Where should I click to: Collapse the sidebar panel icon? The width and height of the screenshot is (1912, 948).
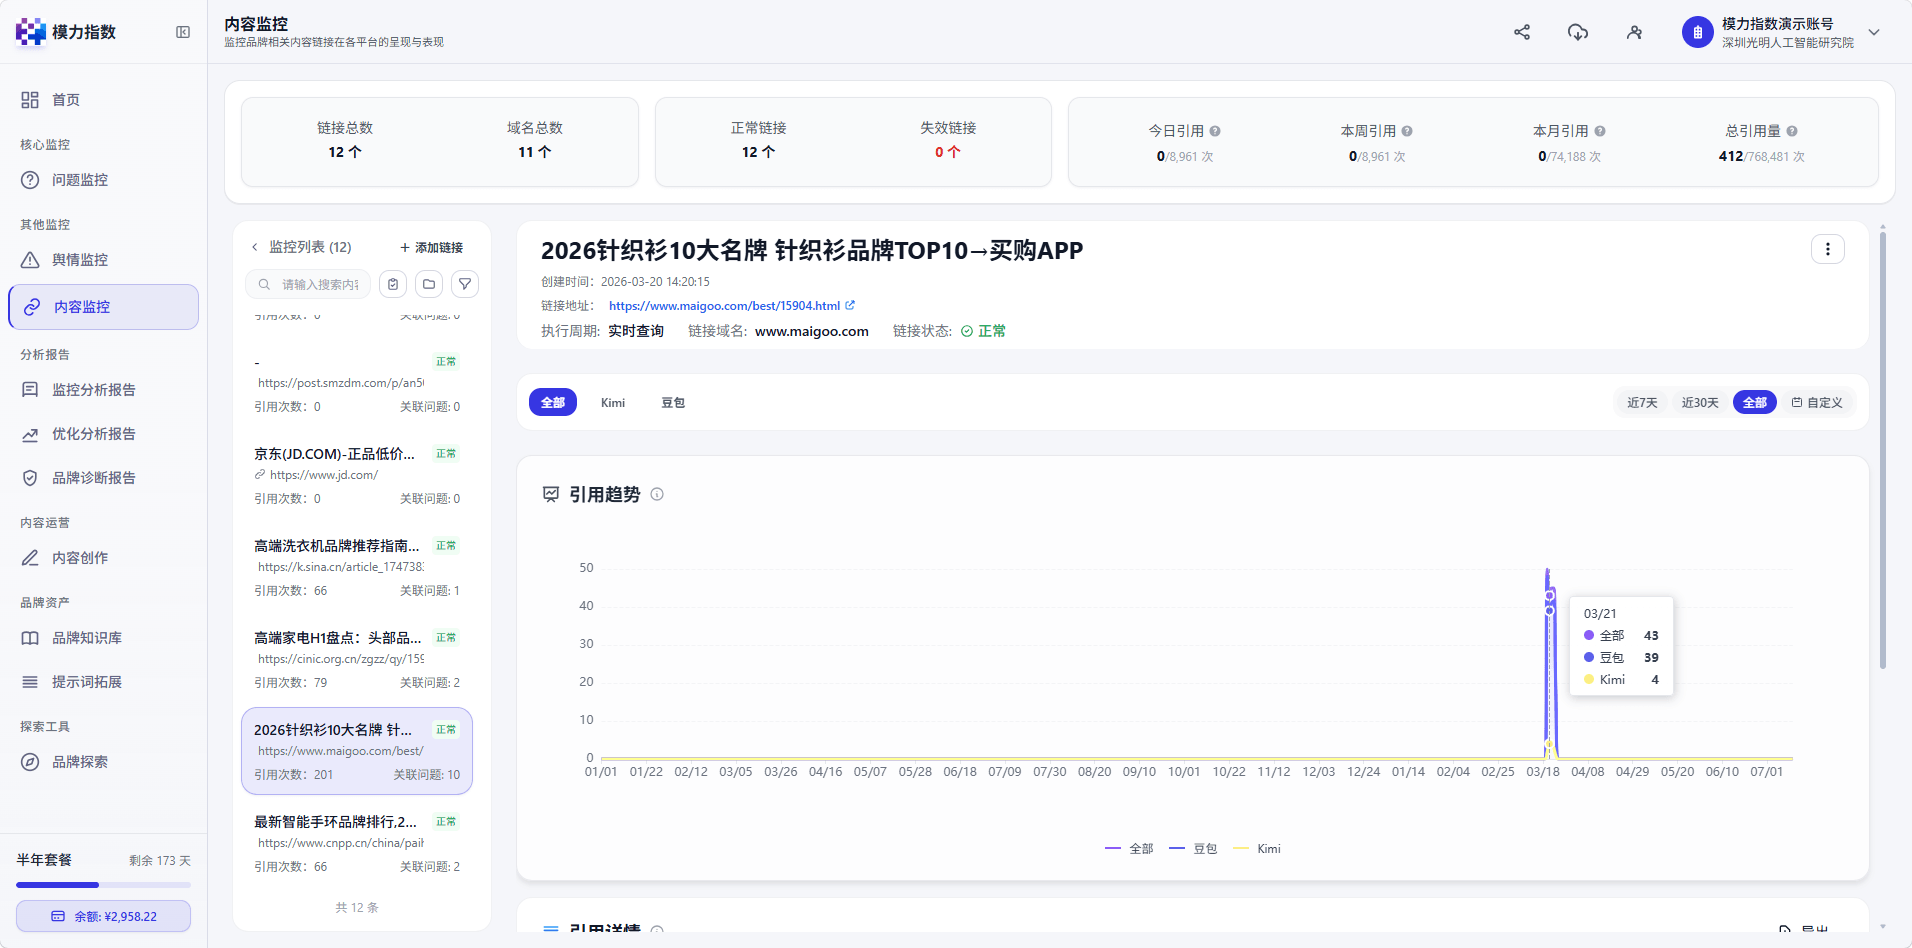click(183, 32)
